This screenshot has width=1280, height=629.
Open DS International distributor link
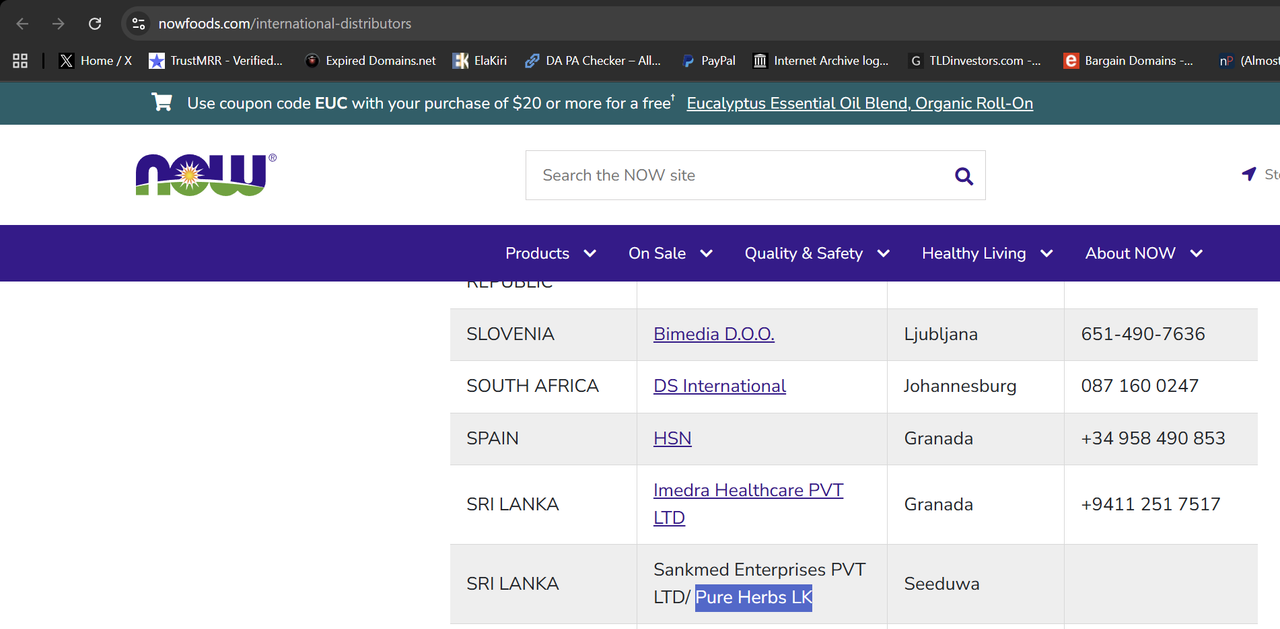(x=720, y=386)
